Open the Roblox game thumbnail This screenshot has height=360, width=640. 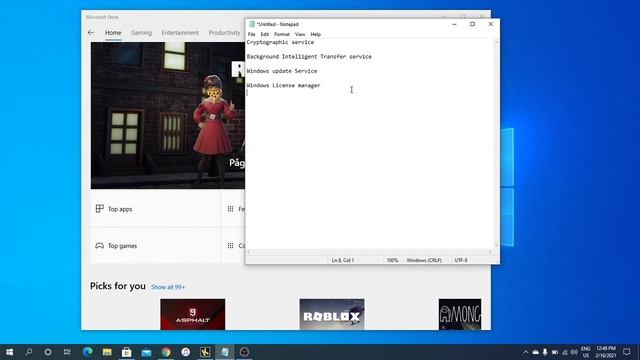point(332,314)
